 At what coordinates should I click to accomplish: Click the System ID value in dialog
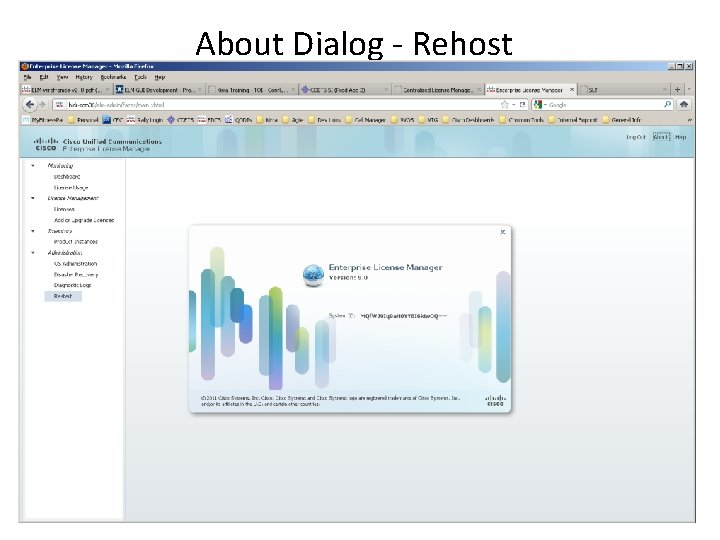coord(404,316)
